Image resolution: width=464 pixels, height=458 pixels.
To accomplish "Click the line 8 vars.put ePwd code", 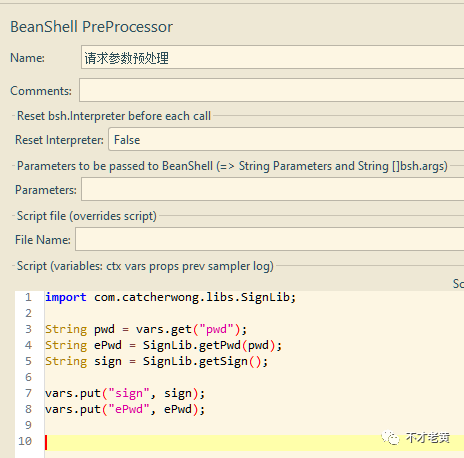I will (x=125, y=409).
